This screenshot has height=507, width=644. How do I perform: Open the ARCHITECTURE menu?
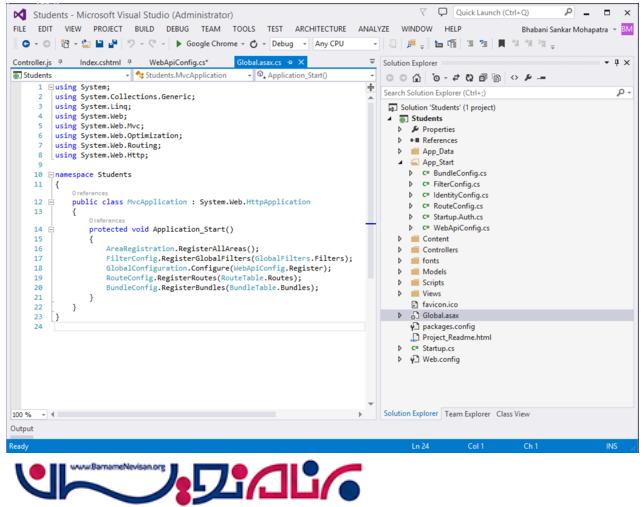320,29
